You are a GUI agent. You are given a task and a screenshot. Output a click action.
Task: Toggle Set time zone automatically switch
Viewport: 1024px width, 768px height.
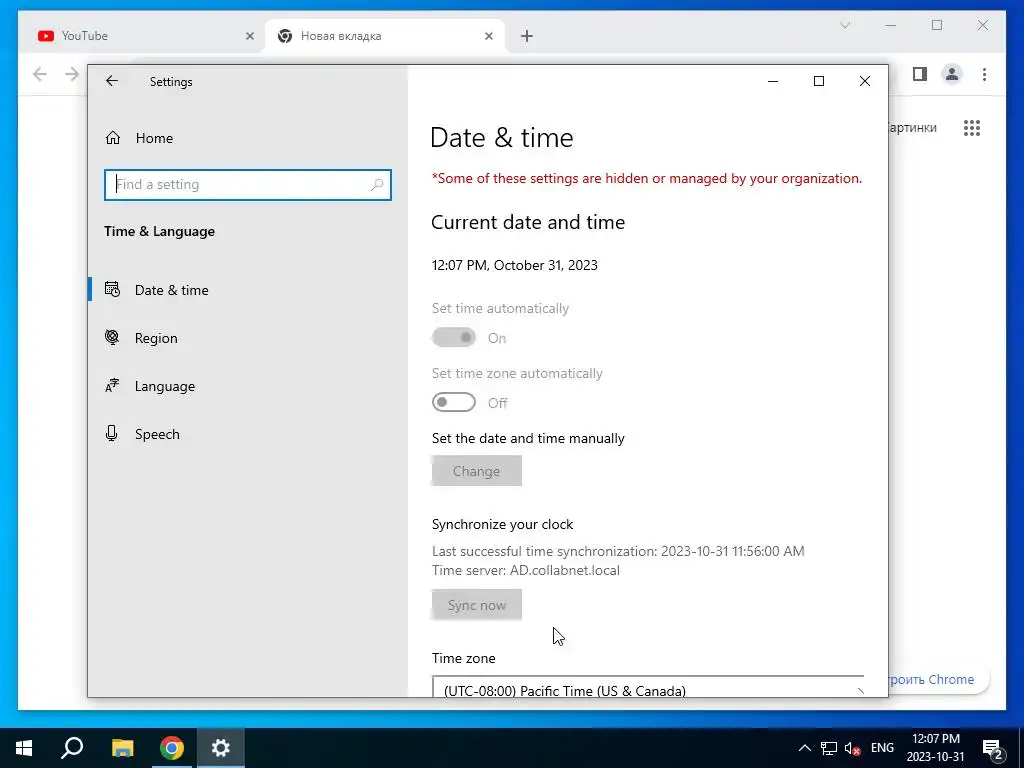pyautogui.click(x=454, y=402)
